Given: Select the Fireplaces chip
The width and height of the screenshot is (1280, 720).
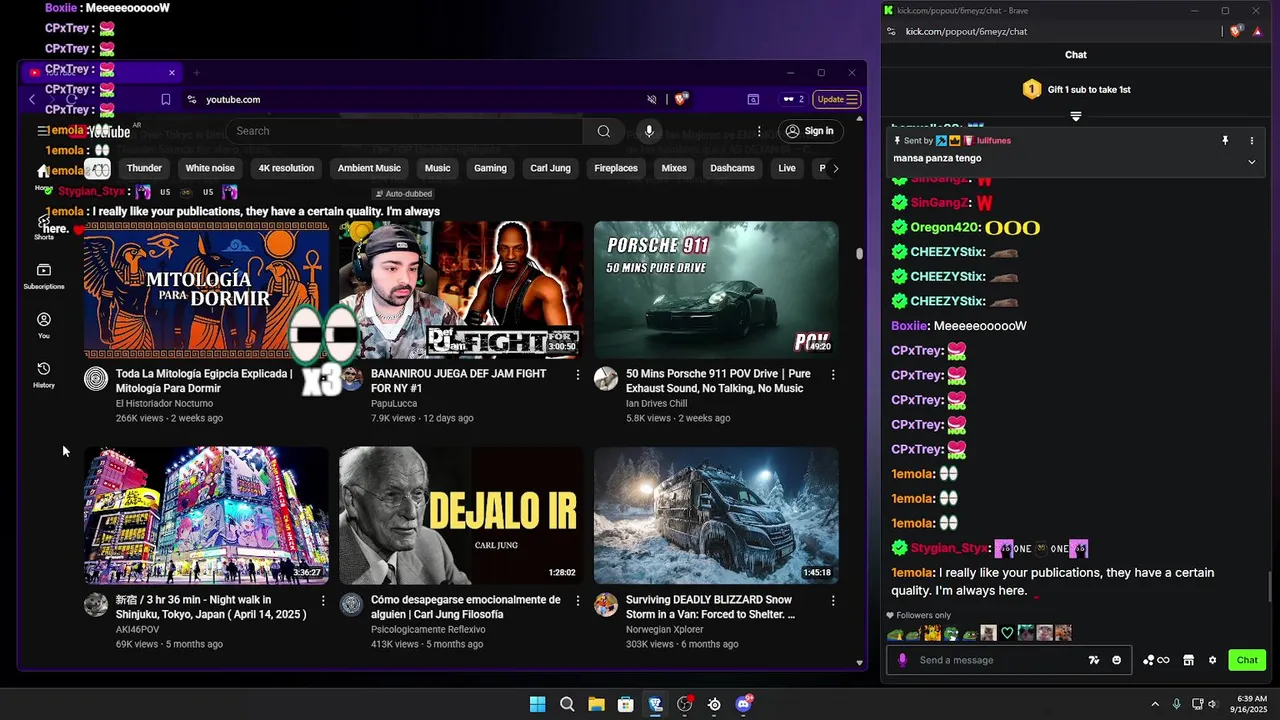Looking at the screenshot, I should coord(616,168).
